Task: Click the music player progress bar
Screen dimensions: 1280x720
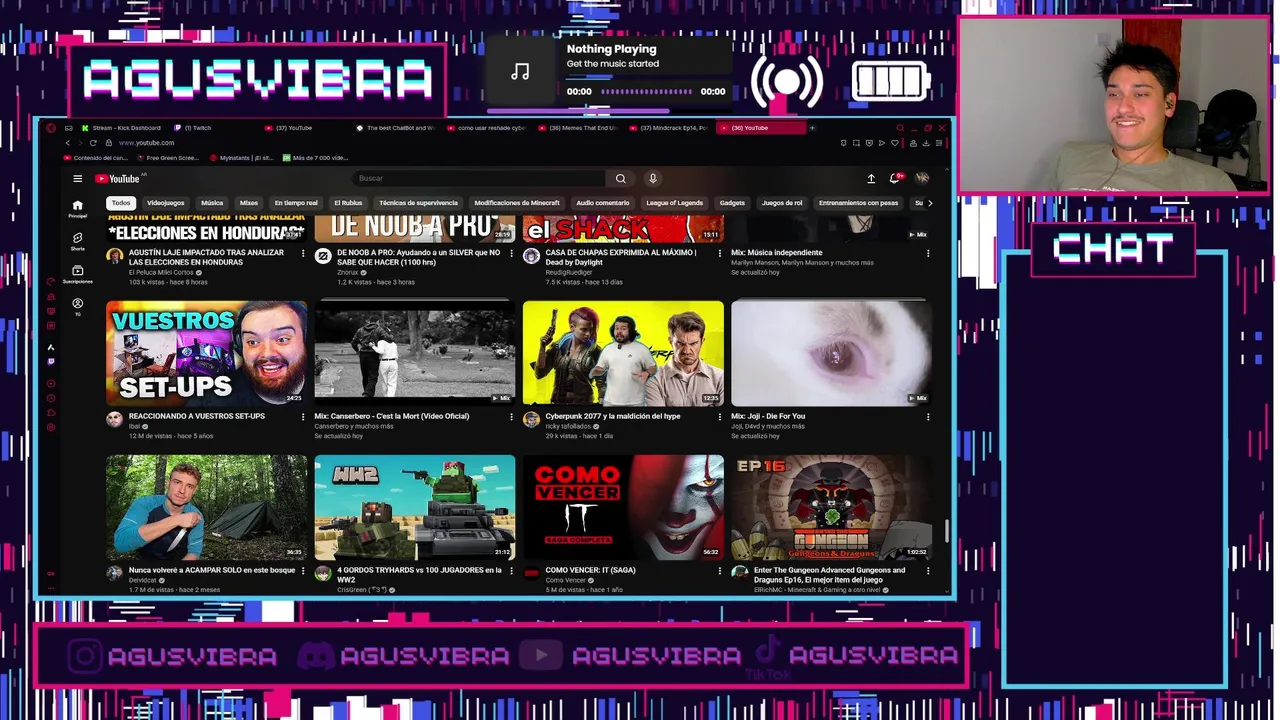Action: coord(647,91)
